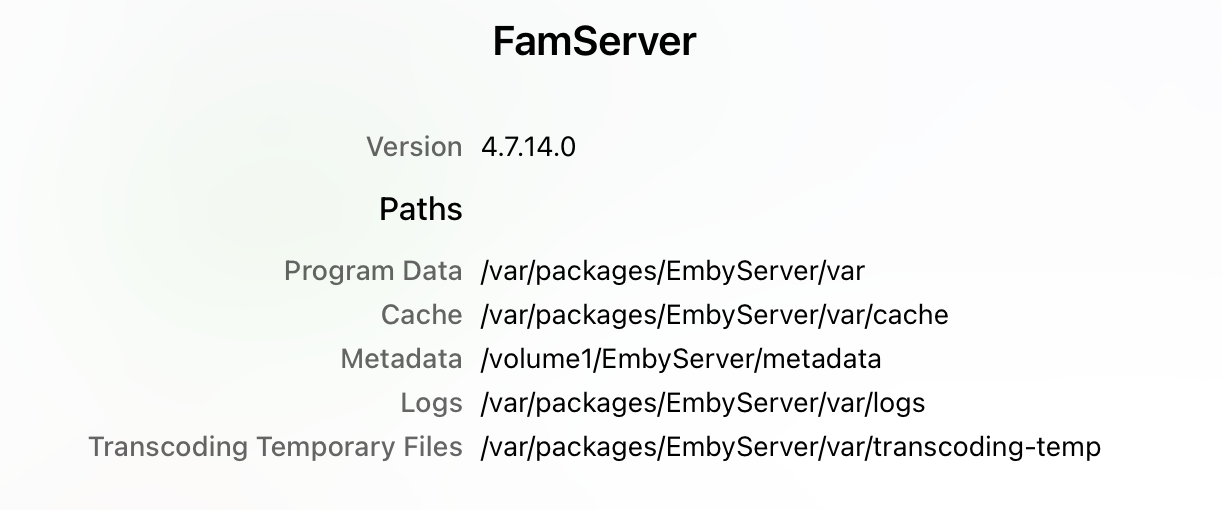Select the Transcoding Temporary Files path value
The image size is (1222, 510).
click(x=790, y=447)
